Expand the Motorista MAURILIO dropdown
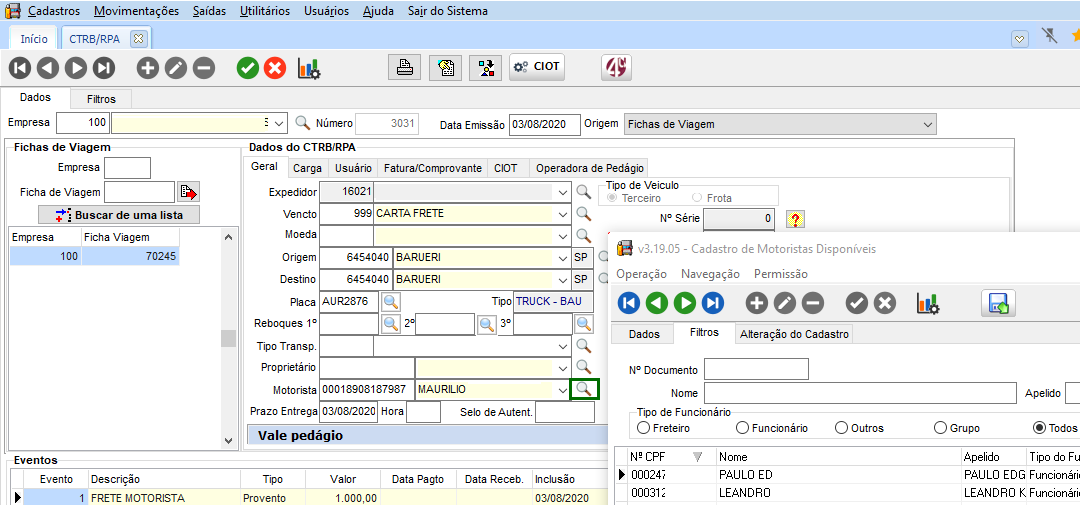1080x505 pixels. click(564, 389)
